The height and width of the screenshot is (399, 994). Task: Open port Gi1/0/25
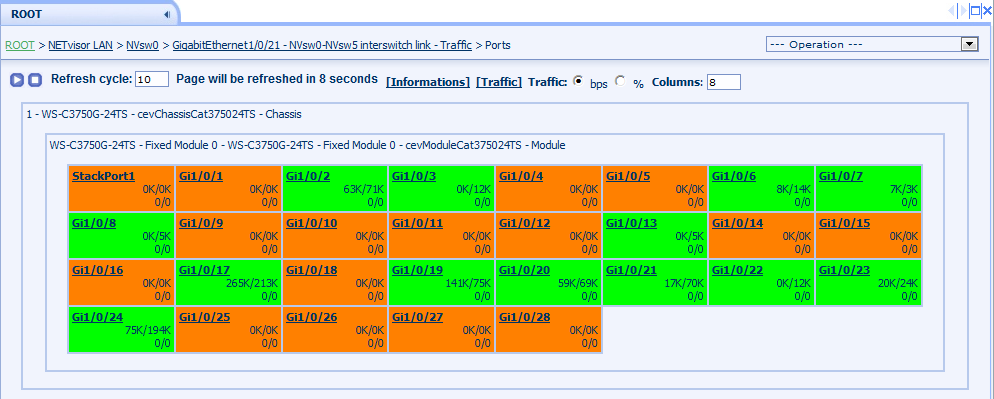[x=204, y=317]
